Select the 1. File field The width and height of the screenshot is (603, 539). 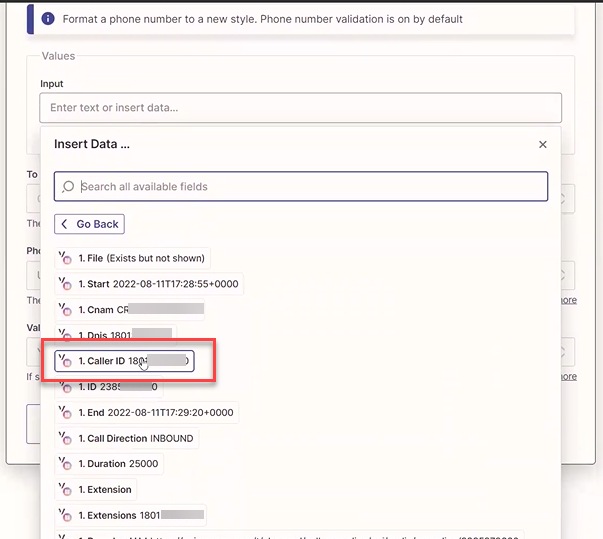pos(133,258)
